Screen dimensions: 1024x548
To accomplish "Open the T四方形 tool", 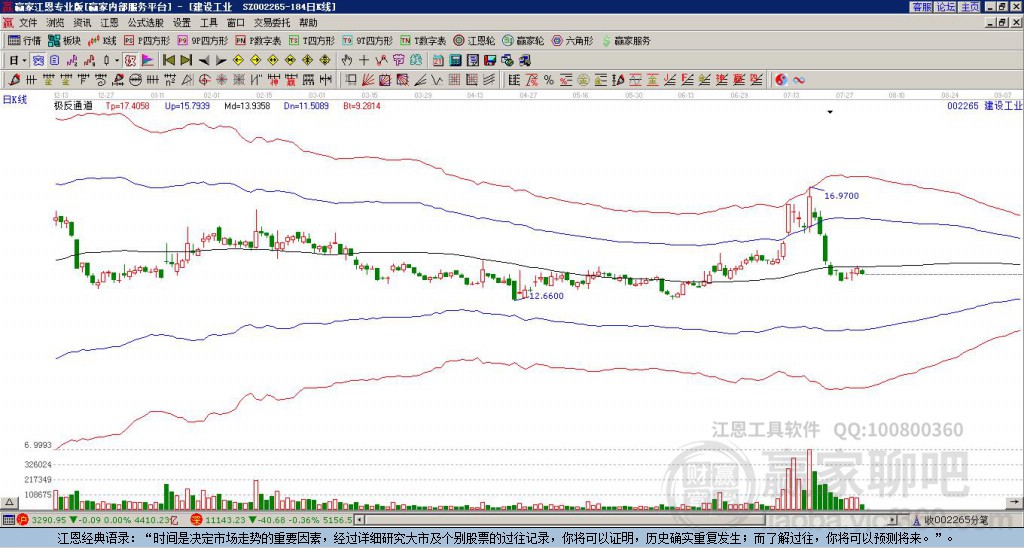I will click(312, 40).
